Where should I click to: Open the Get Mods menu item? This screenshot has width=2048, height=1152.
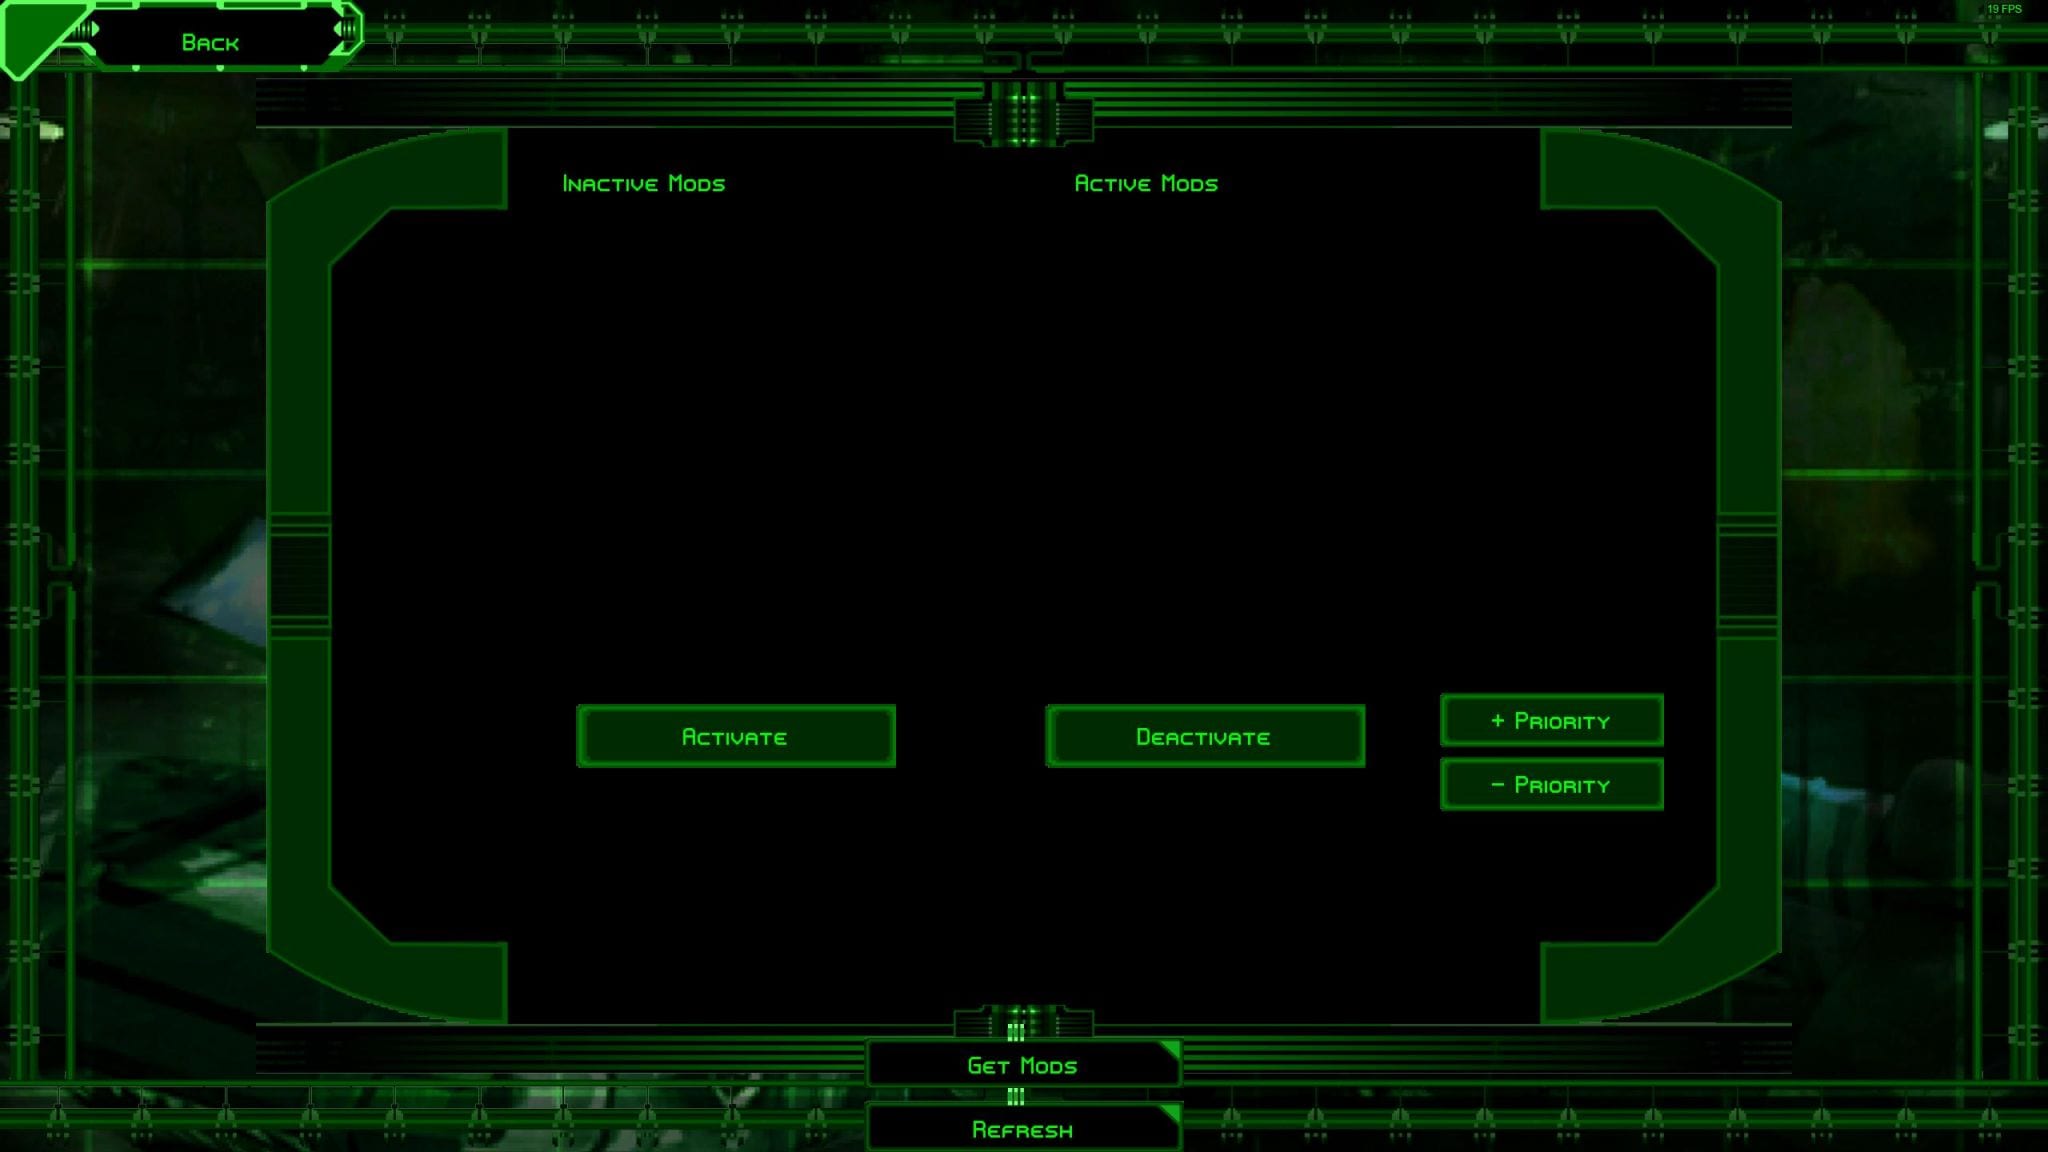[1022, 1066]
